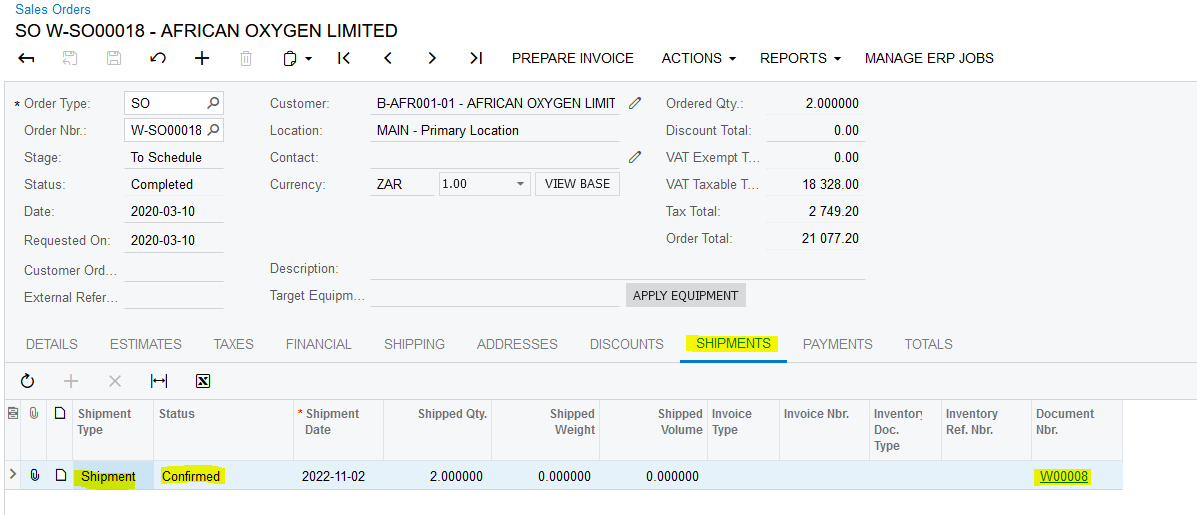Click the back arrow to save and close

(x=27, y=58)
